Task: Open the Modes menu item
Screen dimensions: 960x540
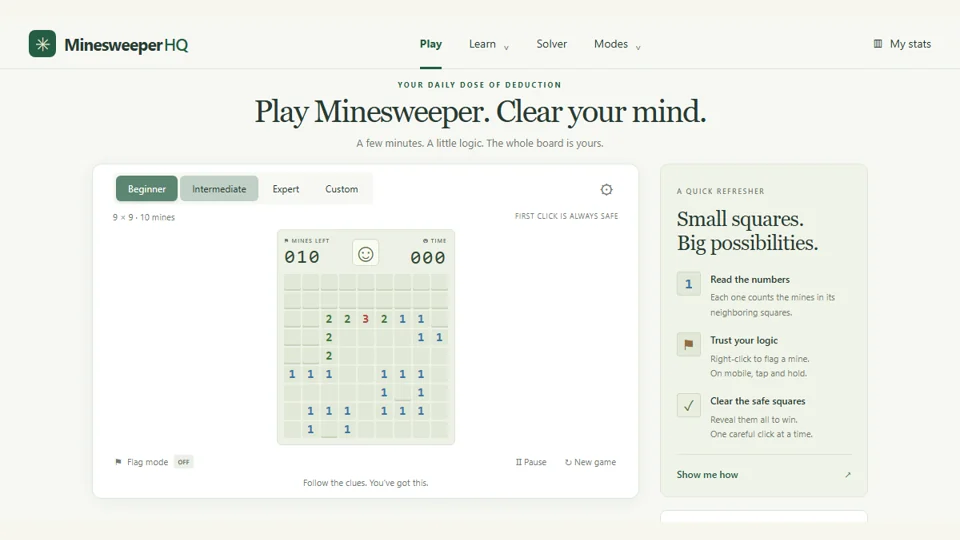Action: tap(611, 44)
